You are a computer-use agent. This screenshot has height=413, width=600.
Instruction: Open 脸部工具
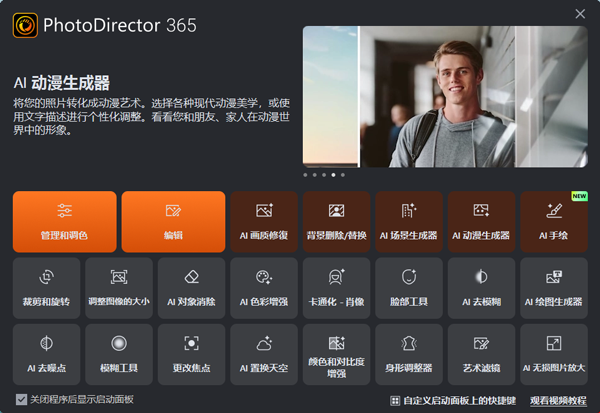(409, 288)
